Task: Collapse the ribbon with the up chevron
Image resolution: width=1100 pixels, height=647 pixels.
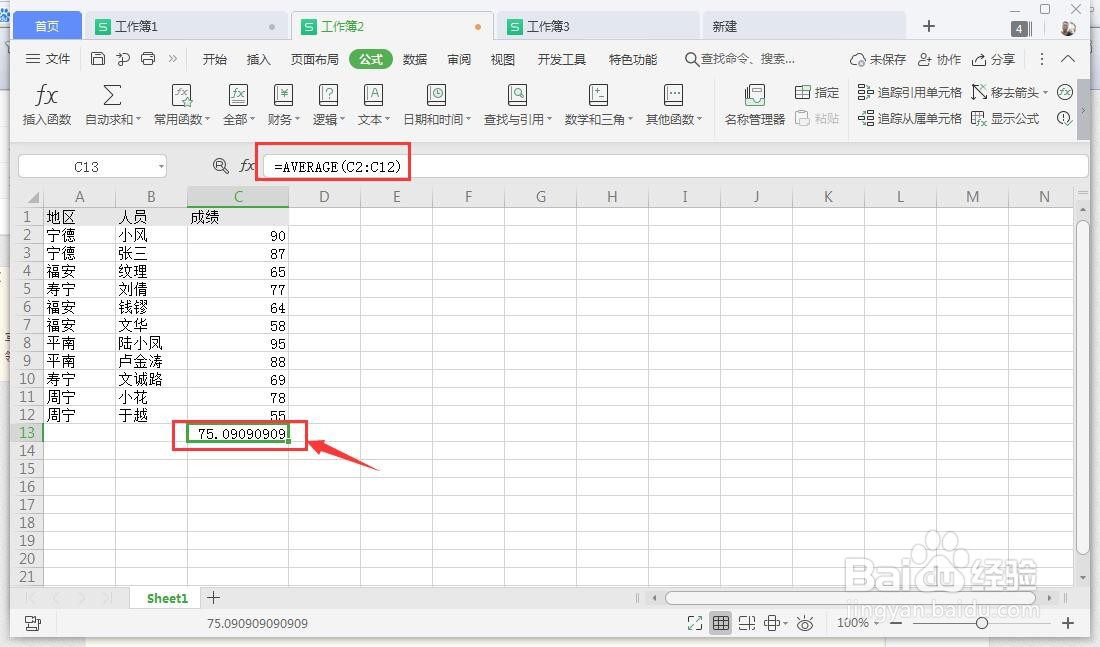Action: (x=1068, y=59)
